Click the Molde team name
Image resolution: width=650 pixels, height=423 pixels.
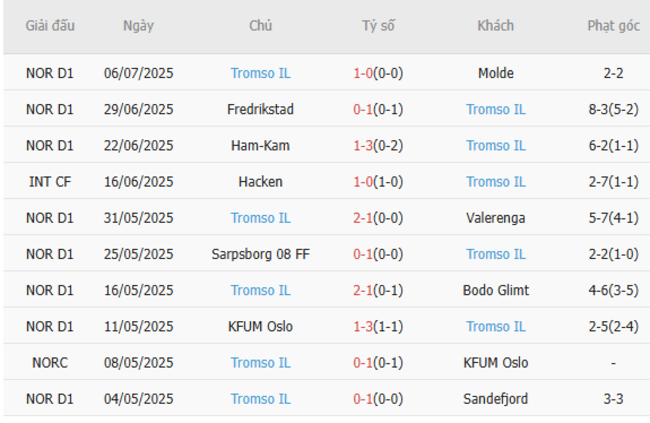point(496,73)
